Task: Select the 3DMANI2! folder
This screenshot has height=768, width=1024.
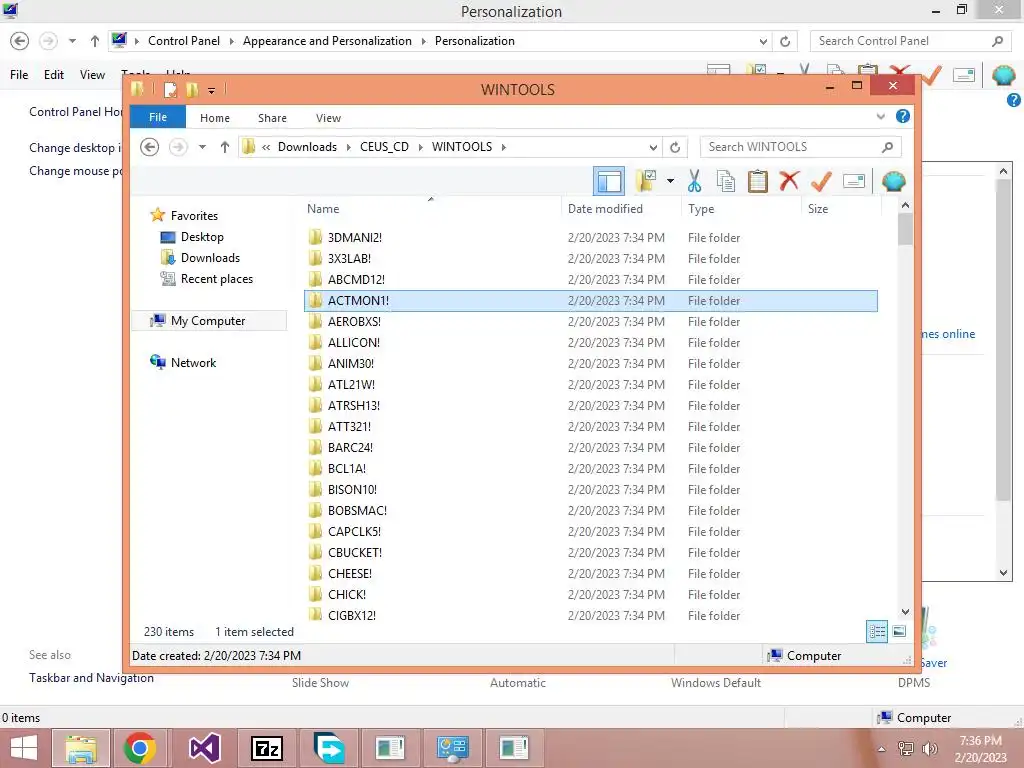Action: coord(590,238)
